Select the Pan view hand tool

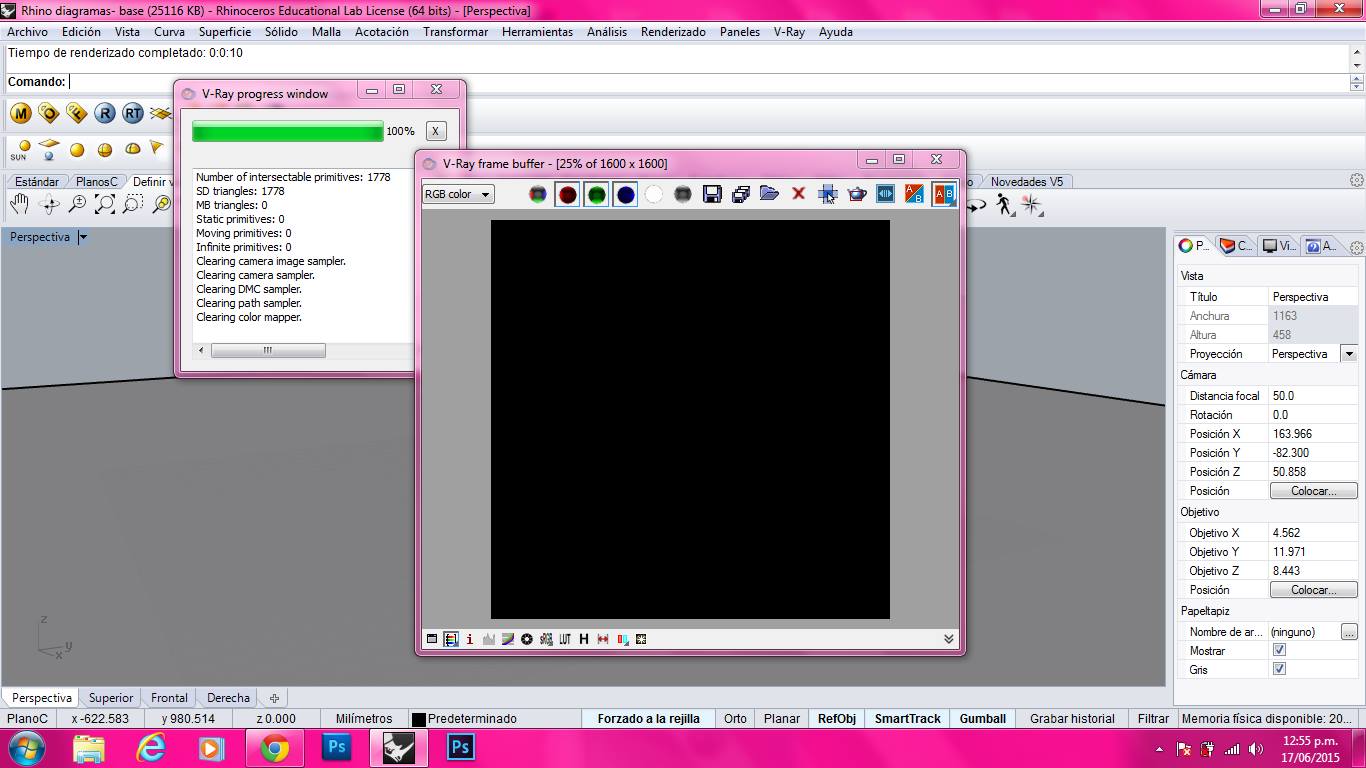click(20, 204)
